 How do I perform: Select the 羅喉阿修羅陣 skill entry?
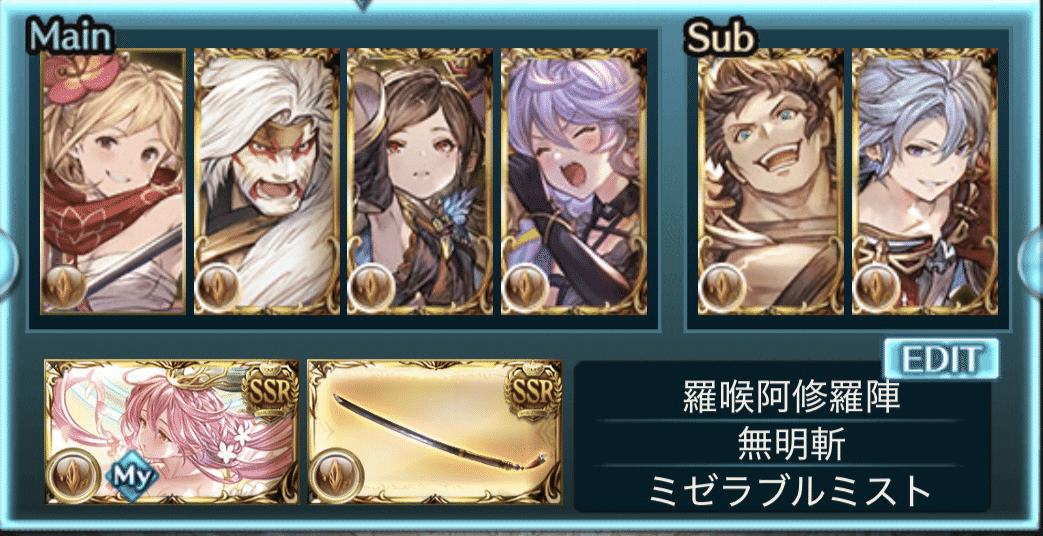point(783,398)
